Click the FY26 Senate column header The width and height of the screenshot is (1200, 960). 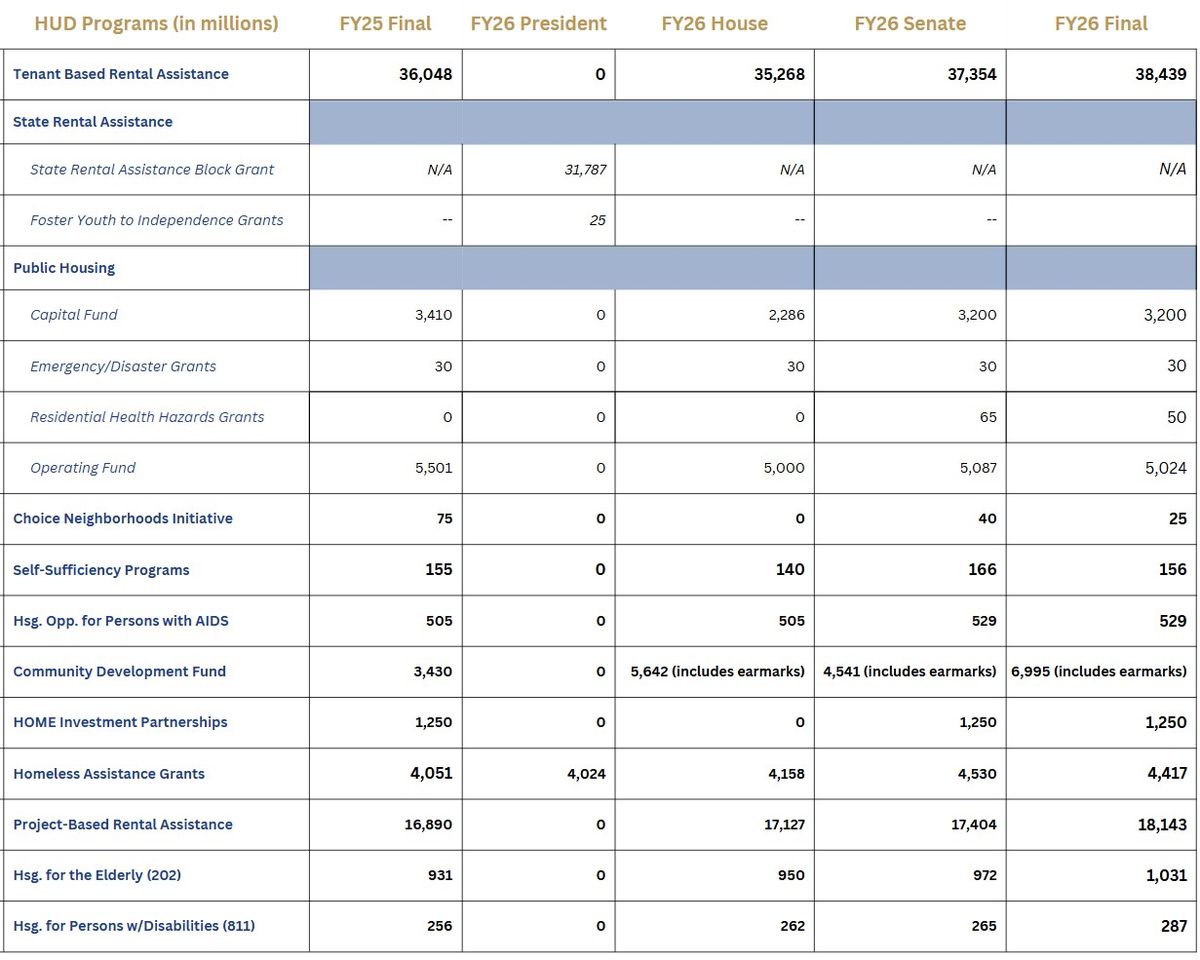click(x=910, y=23)
